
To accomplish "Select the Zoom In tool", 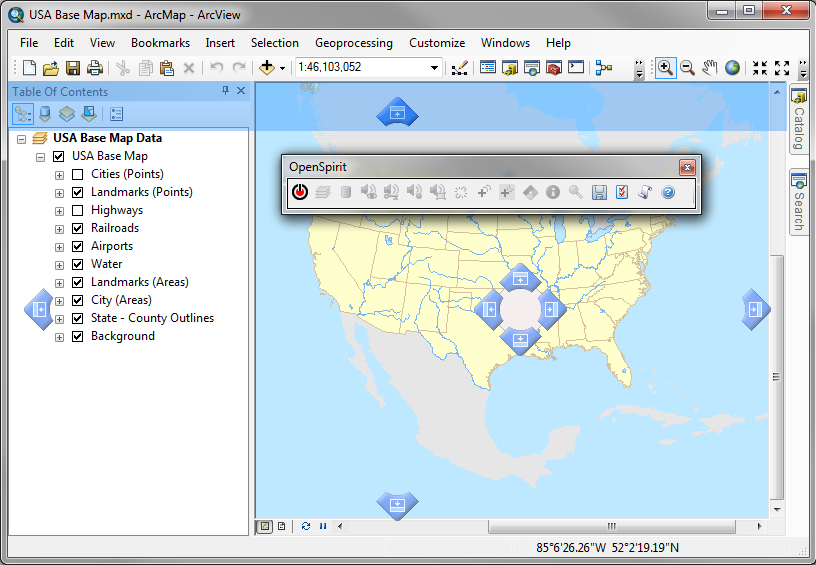I will [665, 68].
